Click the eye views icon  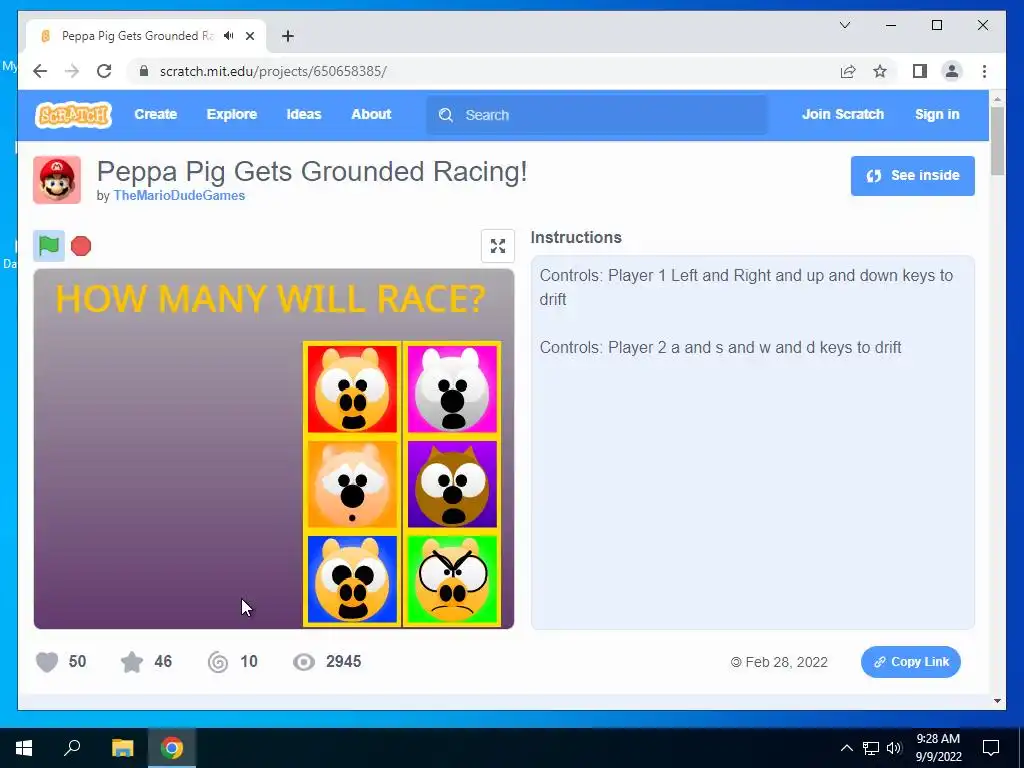pos(304,662)
